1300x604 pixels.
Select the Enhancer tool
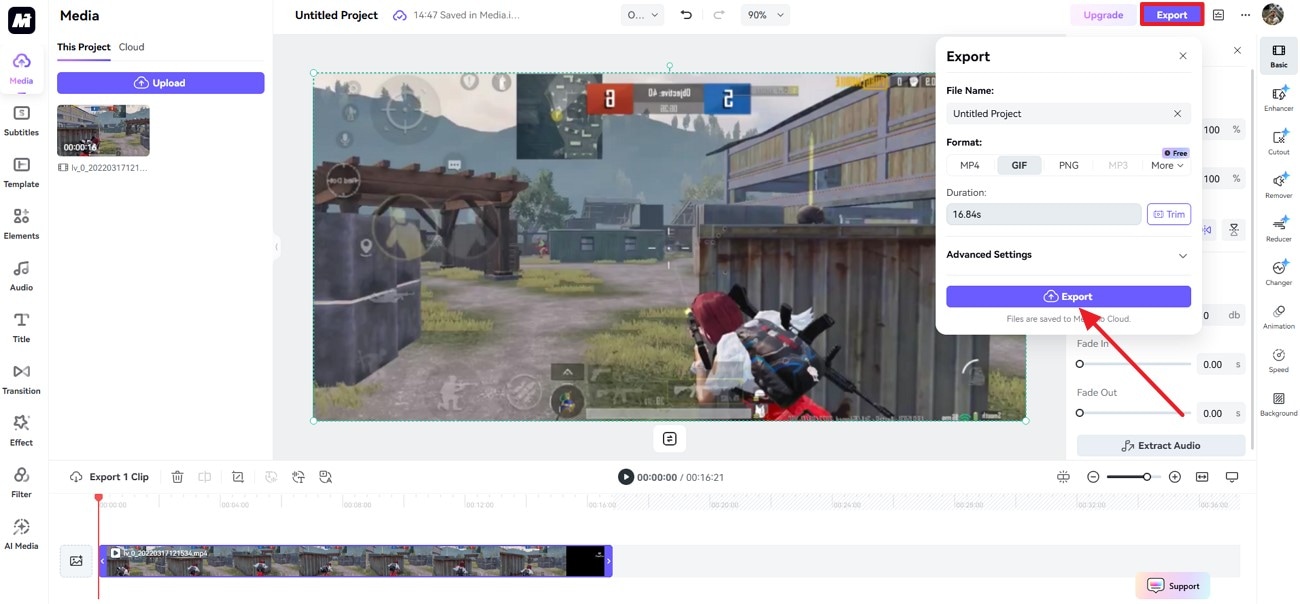click(x=1279, y=99)
